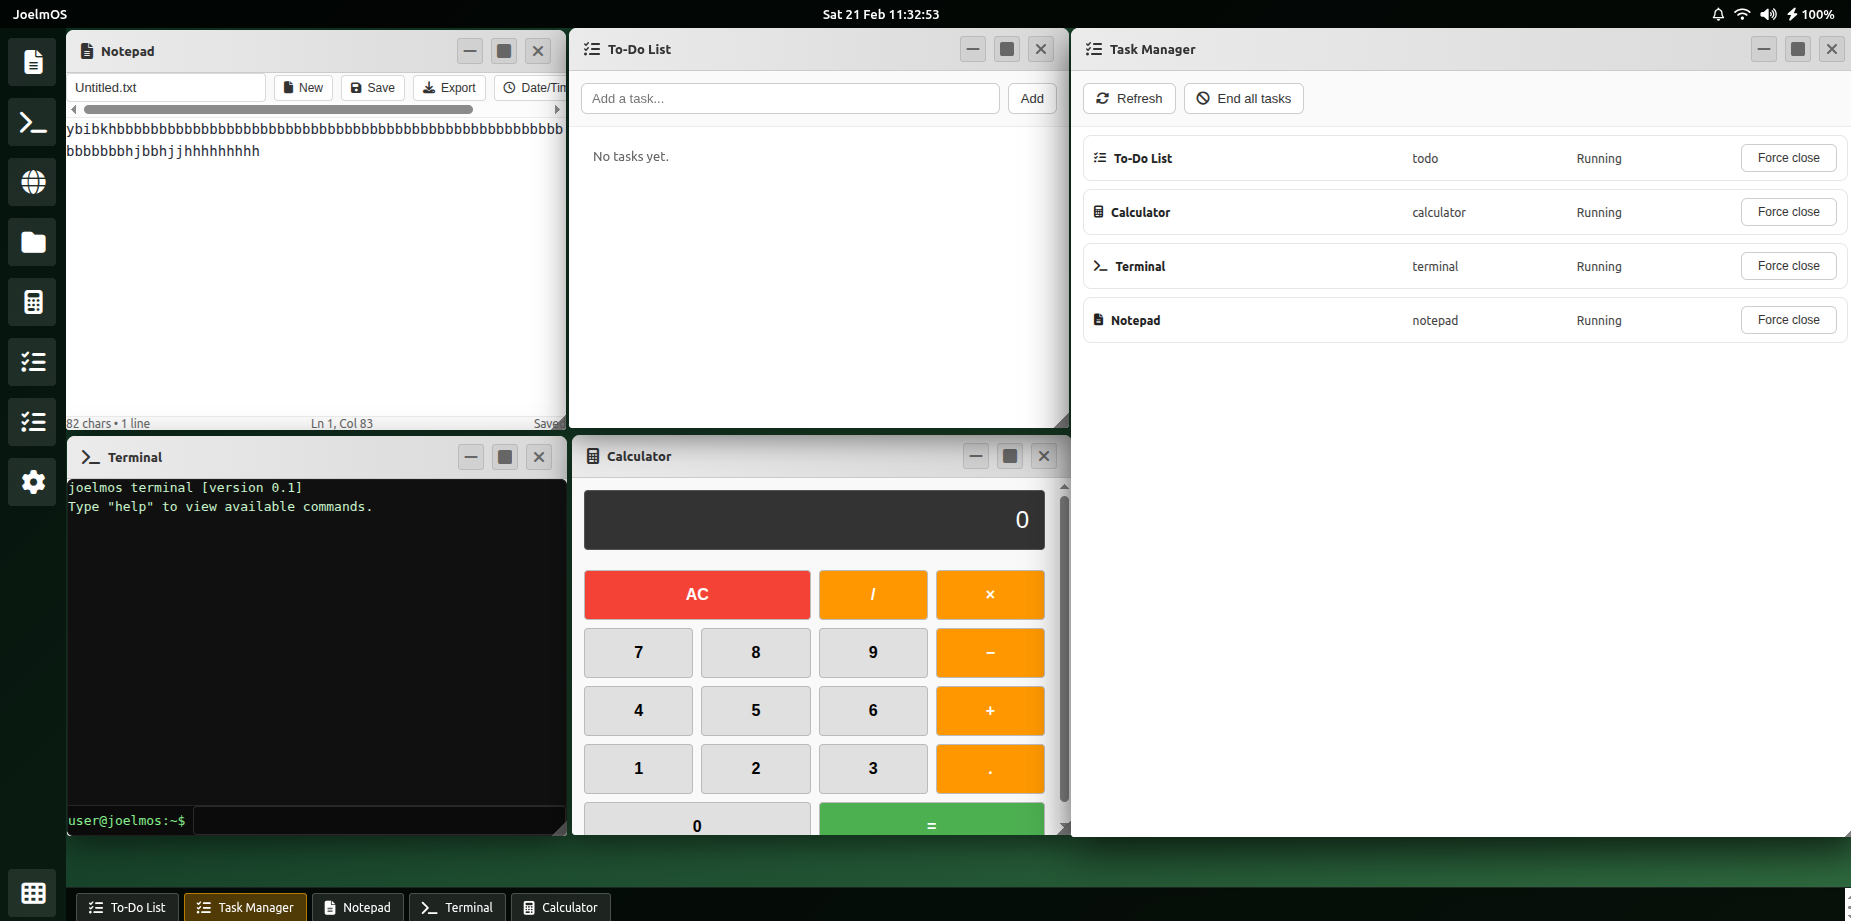Switch to Notepad in the taskbar
Screen dimensions: 1851x921
357,907
